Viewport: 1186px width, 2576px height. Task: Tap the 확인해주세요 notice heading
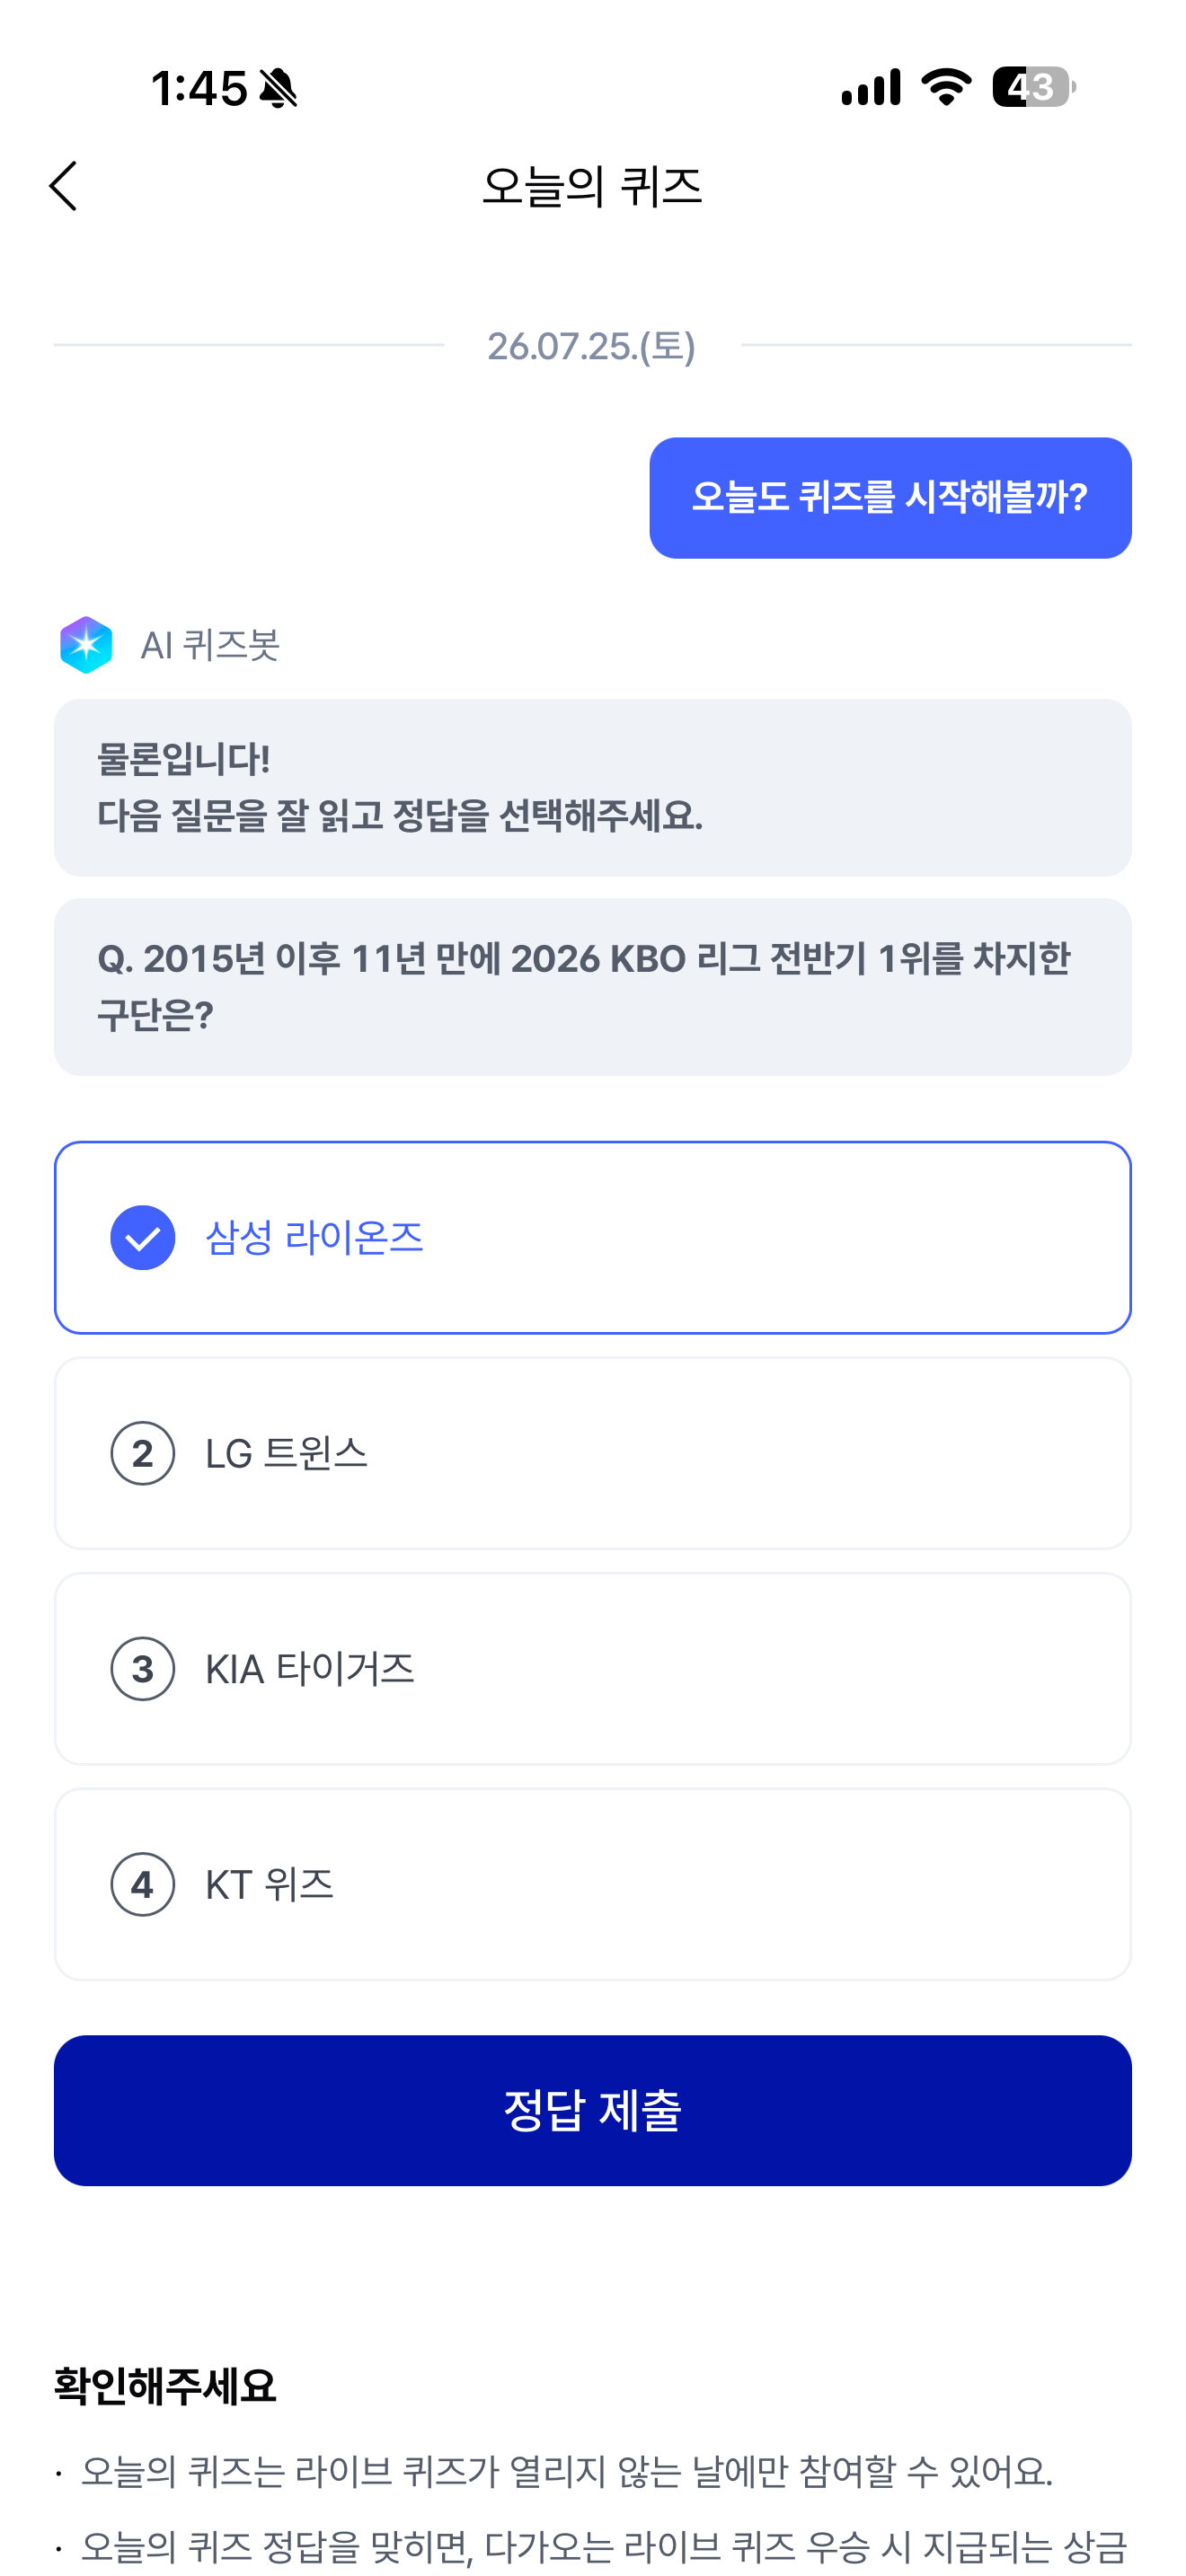(x=165, y=2387)
